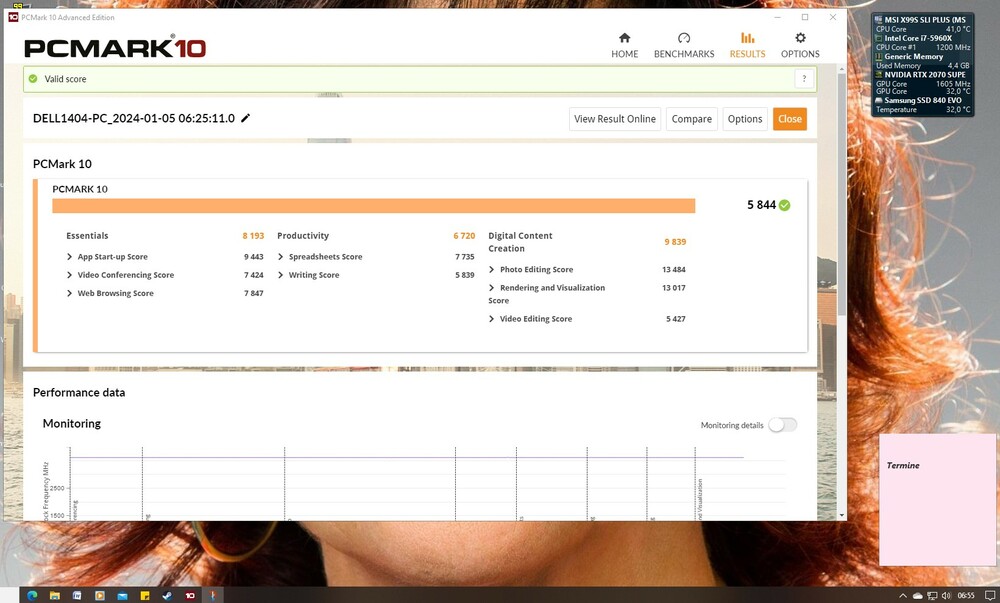
Task: Click the CPU Core #1 1200 MHz reading
Action: (x=922, y=47)
